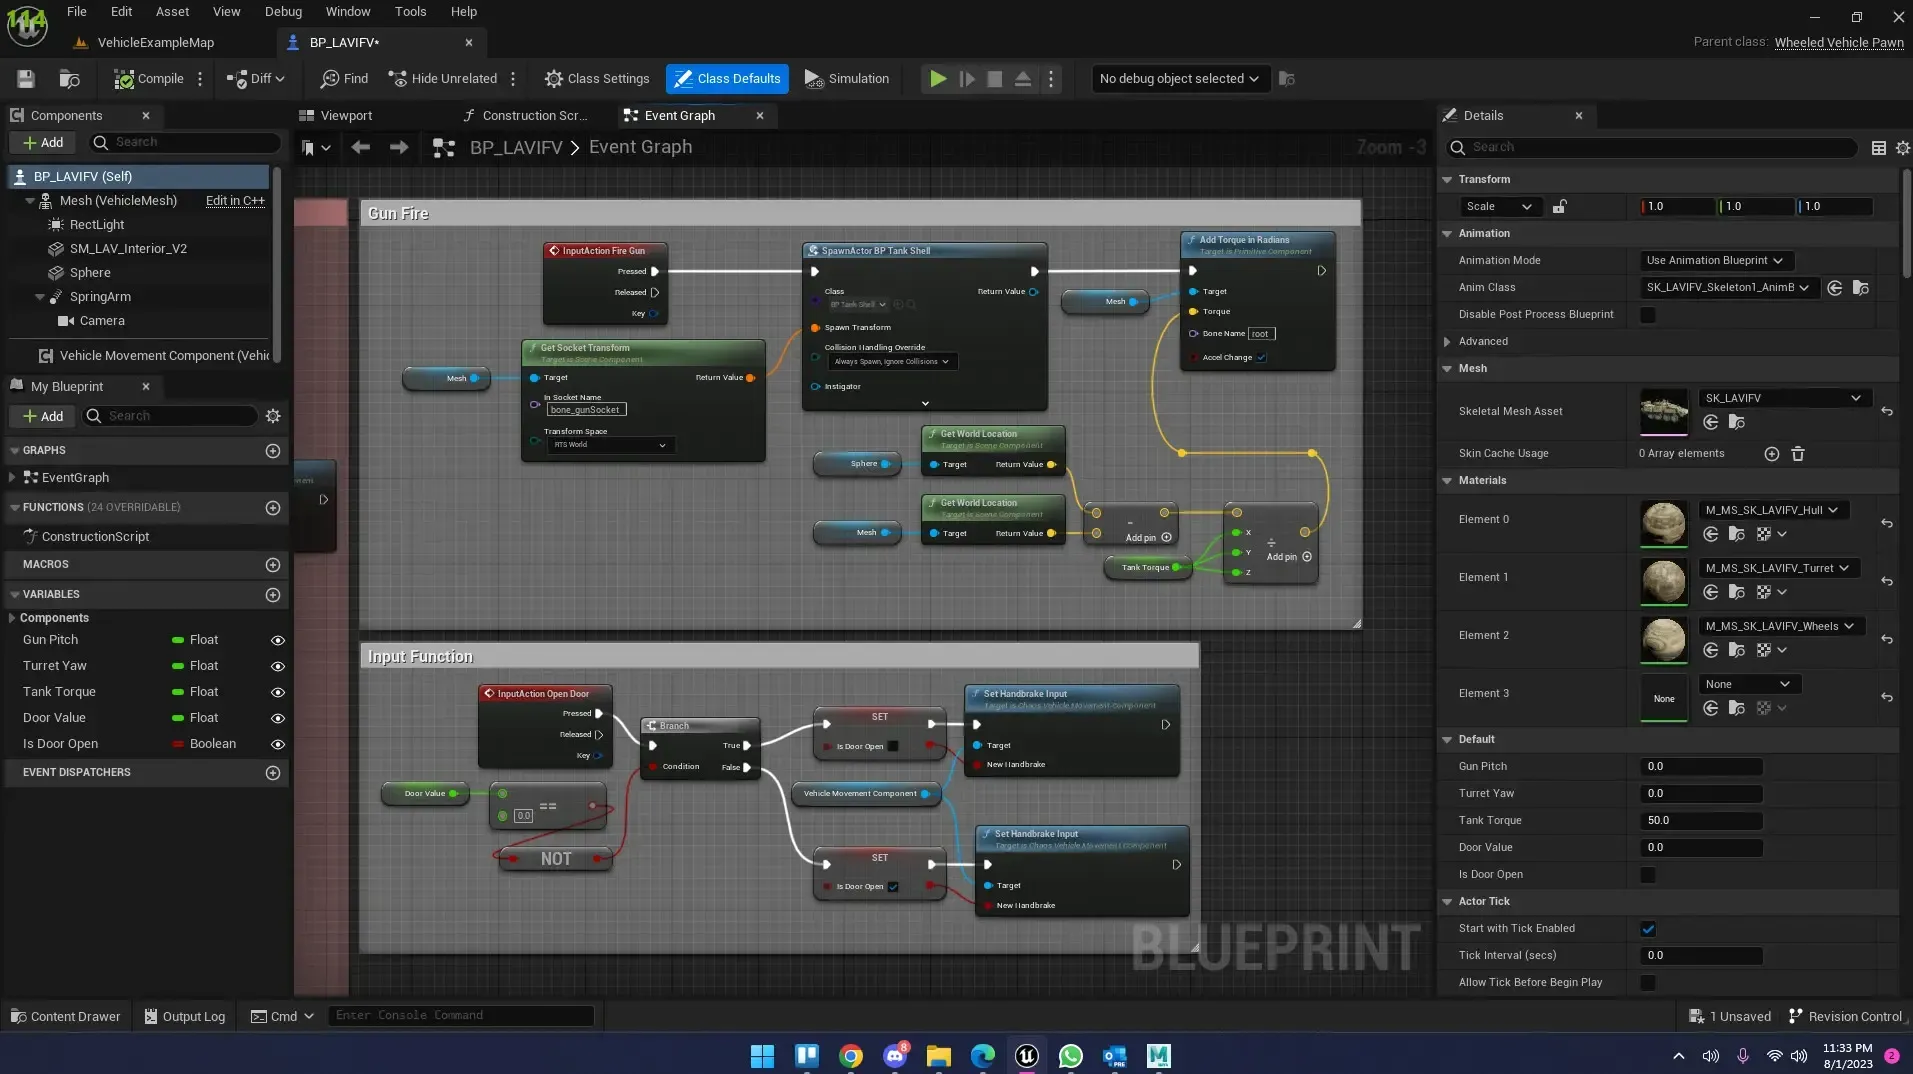Screen dimensions: 1913x1074
Task: Navigate back in the graph editor
Action: pos(360,148)
